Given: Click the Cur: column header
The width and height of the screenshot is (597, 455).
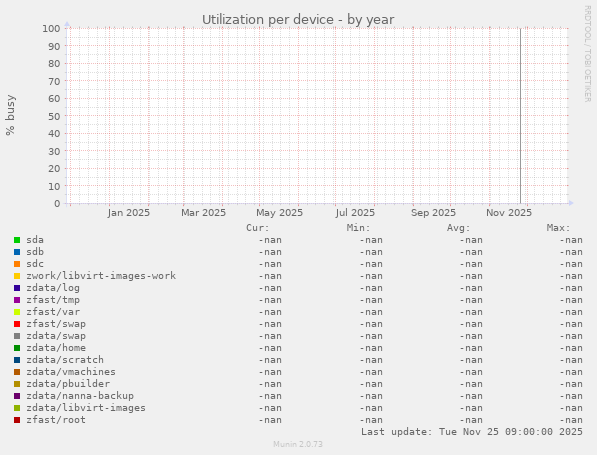Looking at the screenshot, I should point(258,228).
